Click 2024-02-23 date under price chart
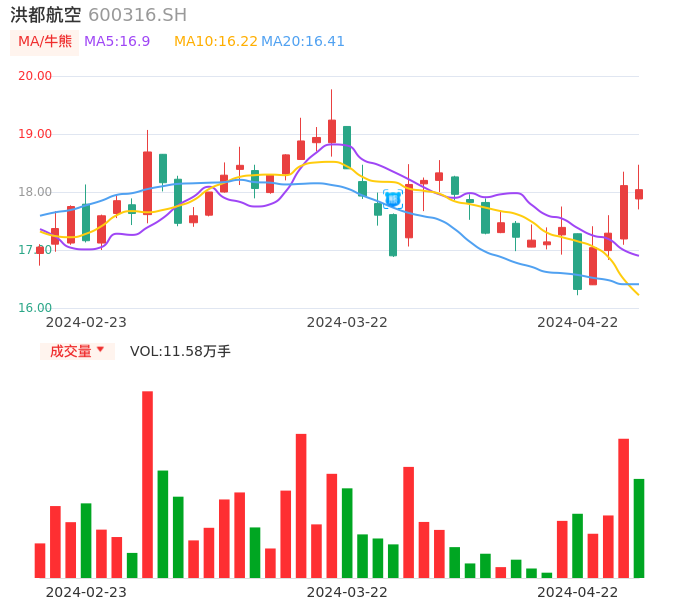 [x=86, y=322]
